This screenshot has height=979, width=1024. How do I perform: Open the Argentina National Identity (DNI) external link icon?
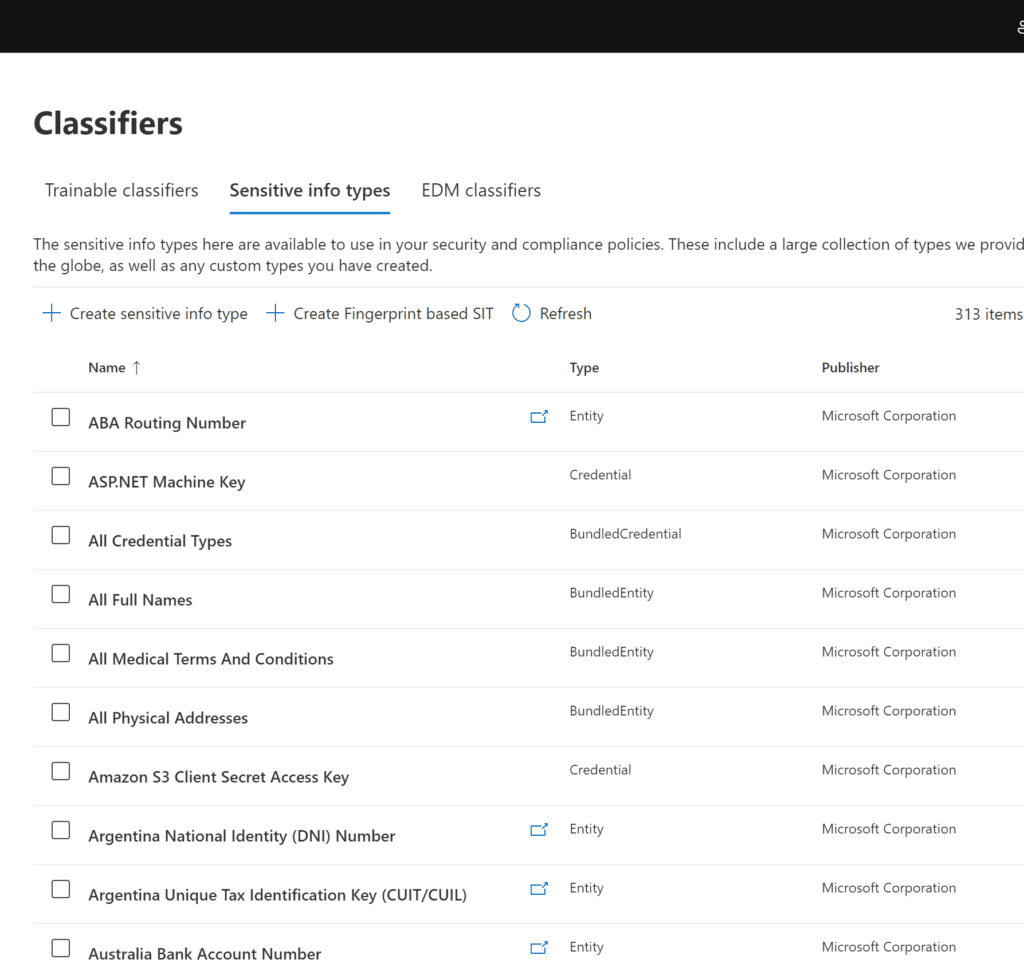click(539, 829)
